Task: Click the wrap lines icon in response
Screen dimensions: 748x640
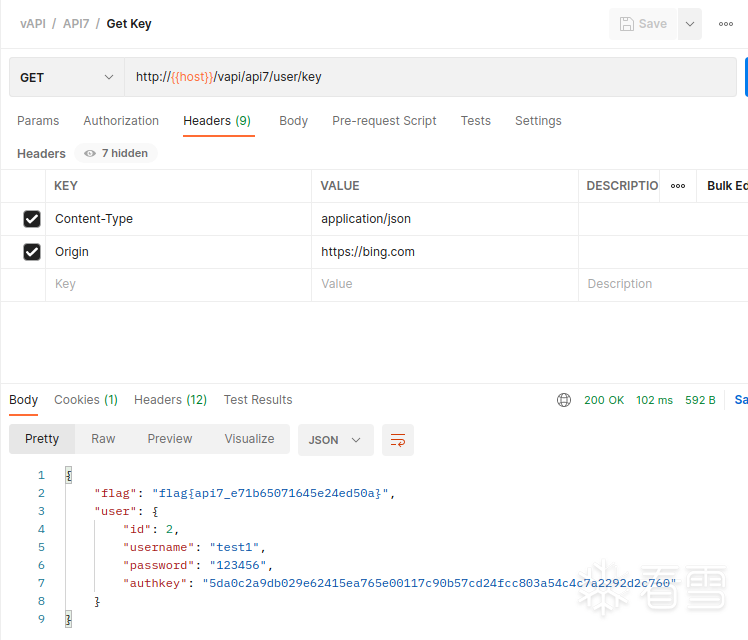Action: 398,440
